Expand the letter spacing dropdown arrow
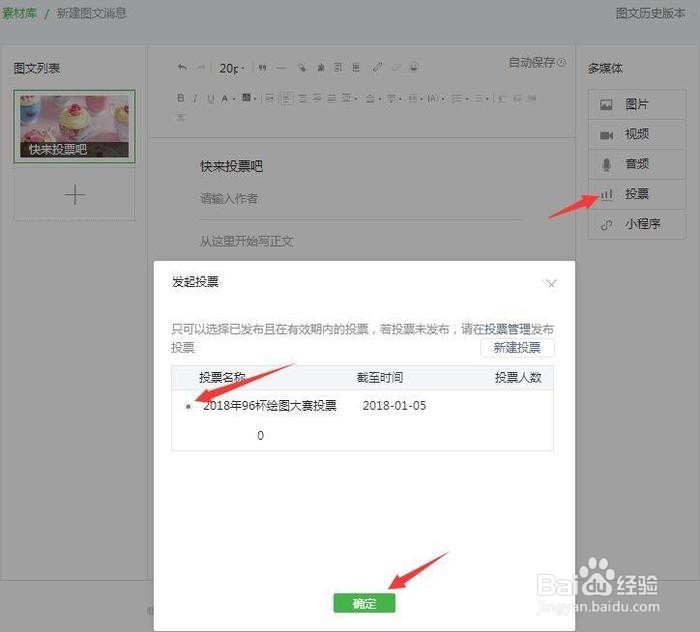Image resolution: width=700 pixels, height=632 pixels. coord(443,99)
